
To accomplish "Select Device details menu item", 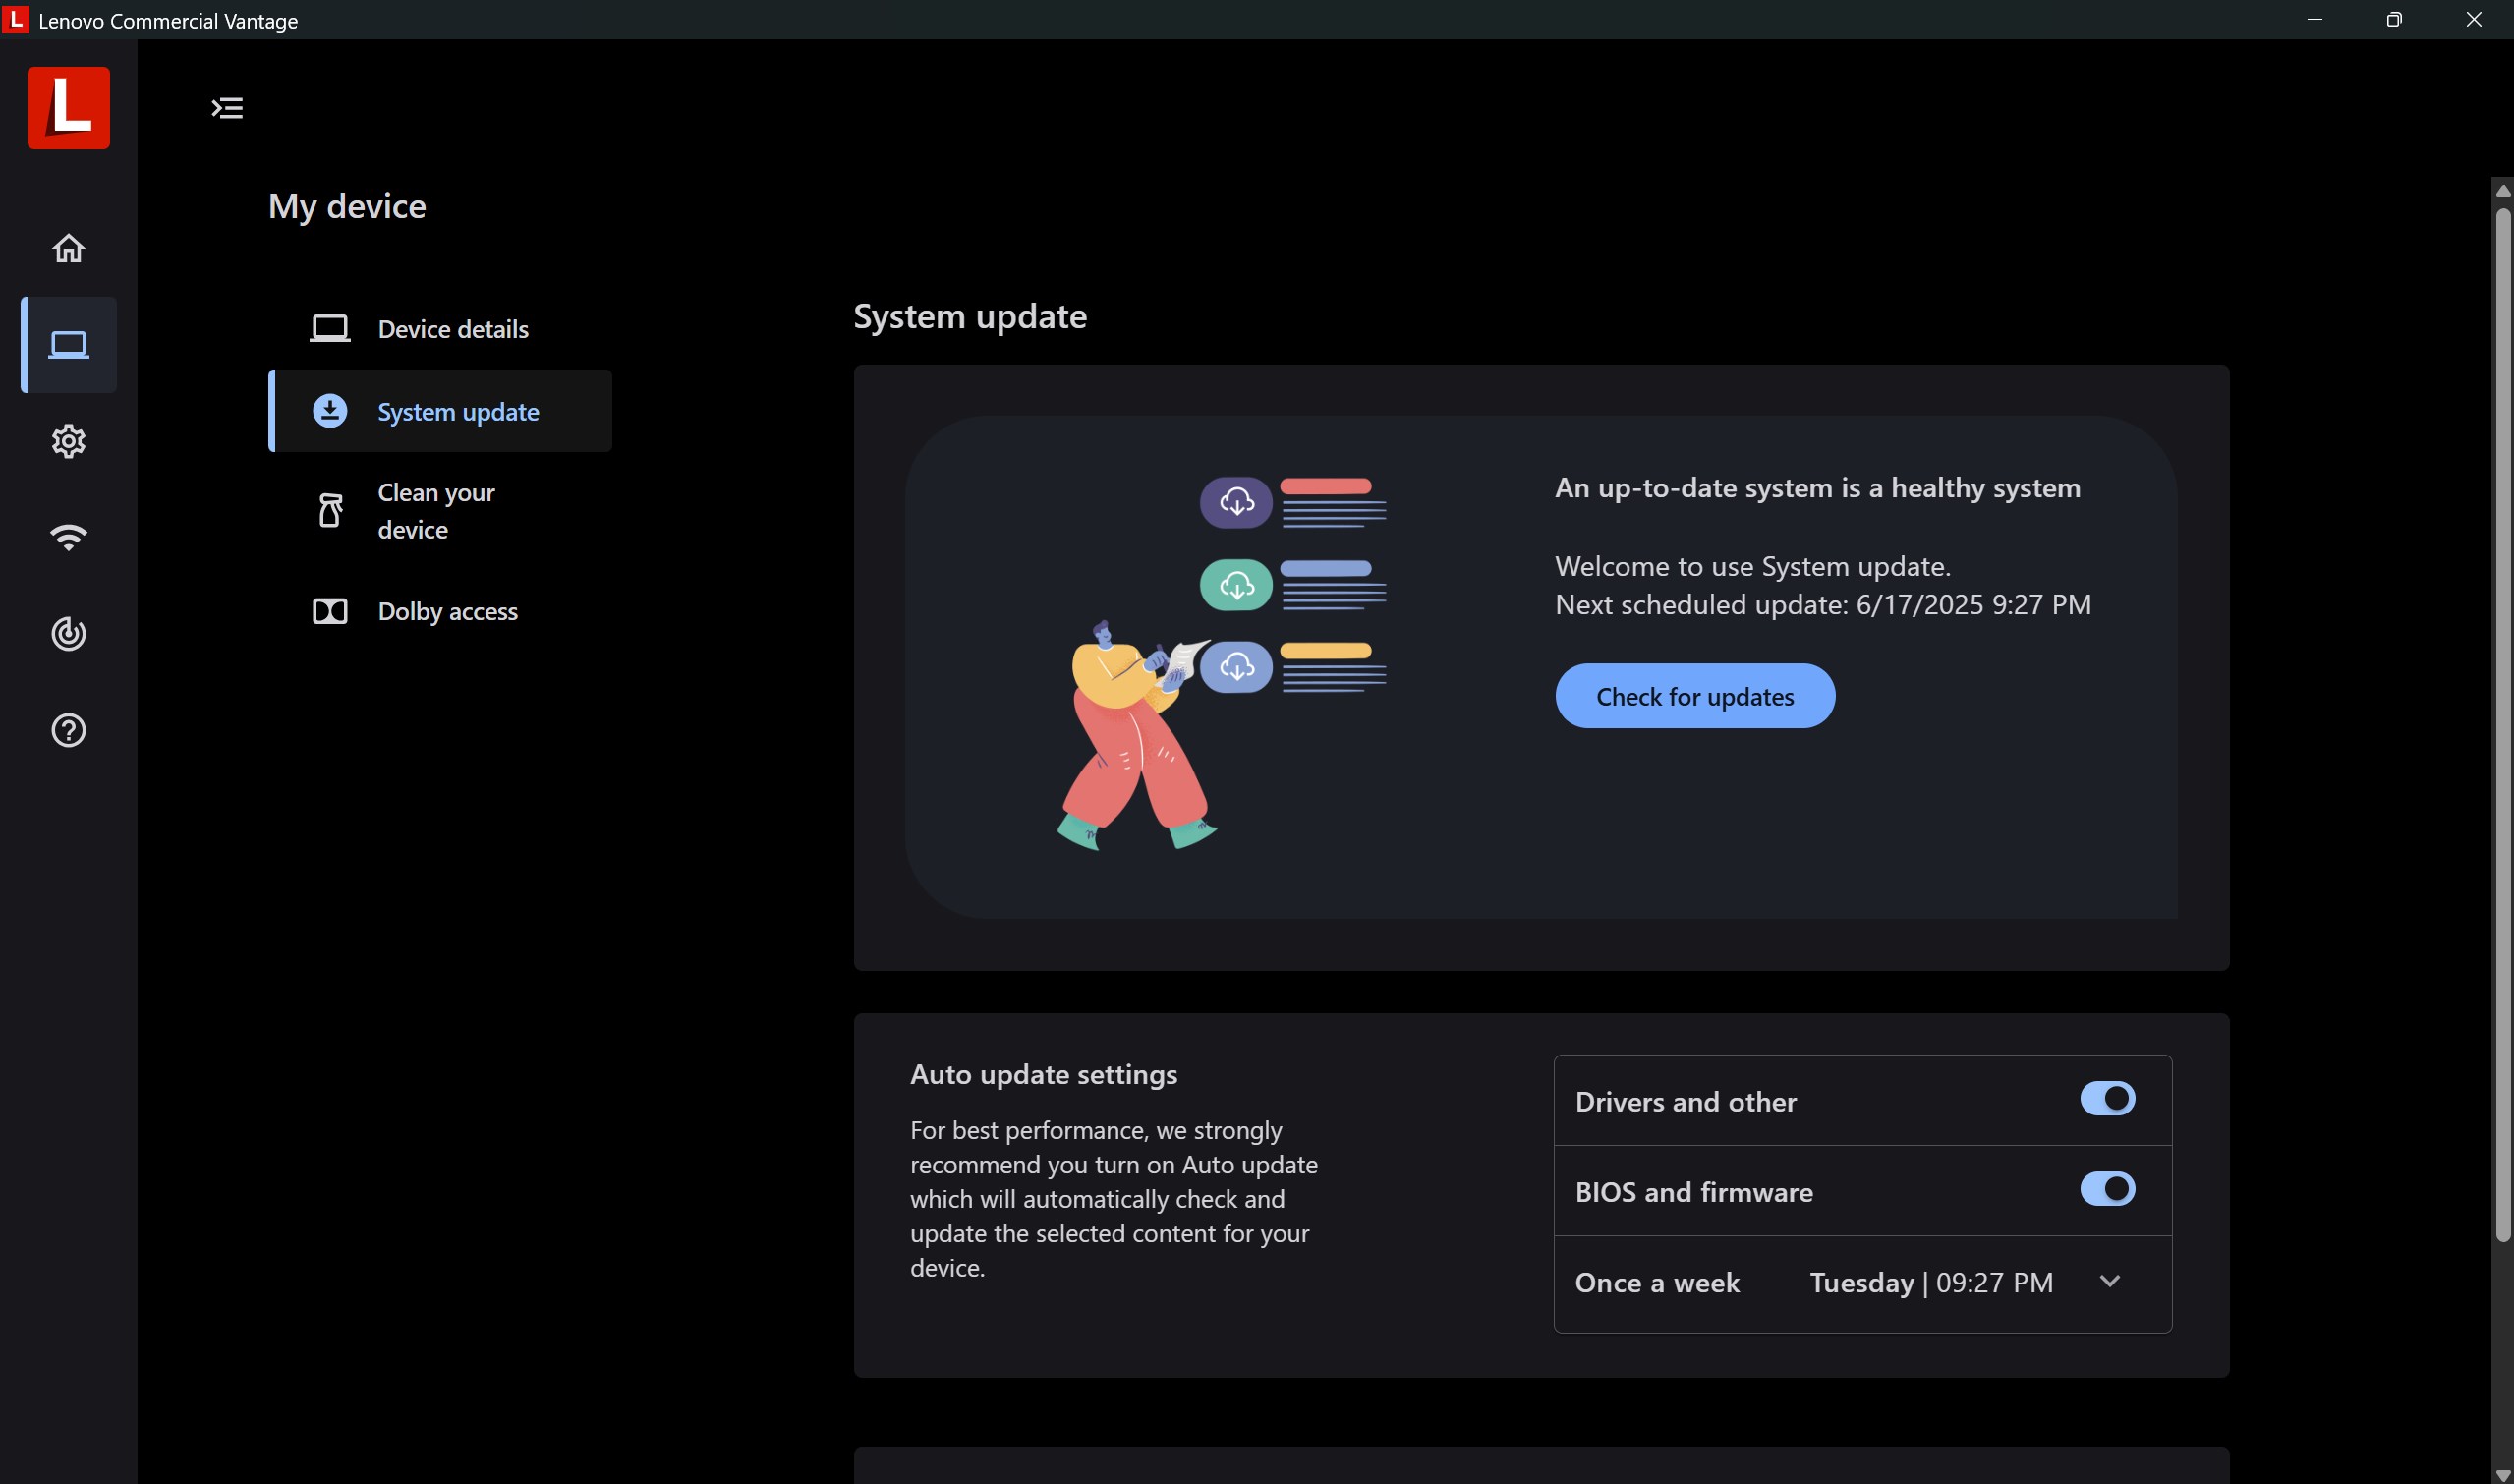I will [x=452, y=329].
